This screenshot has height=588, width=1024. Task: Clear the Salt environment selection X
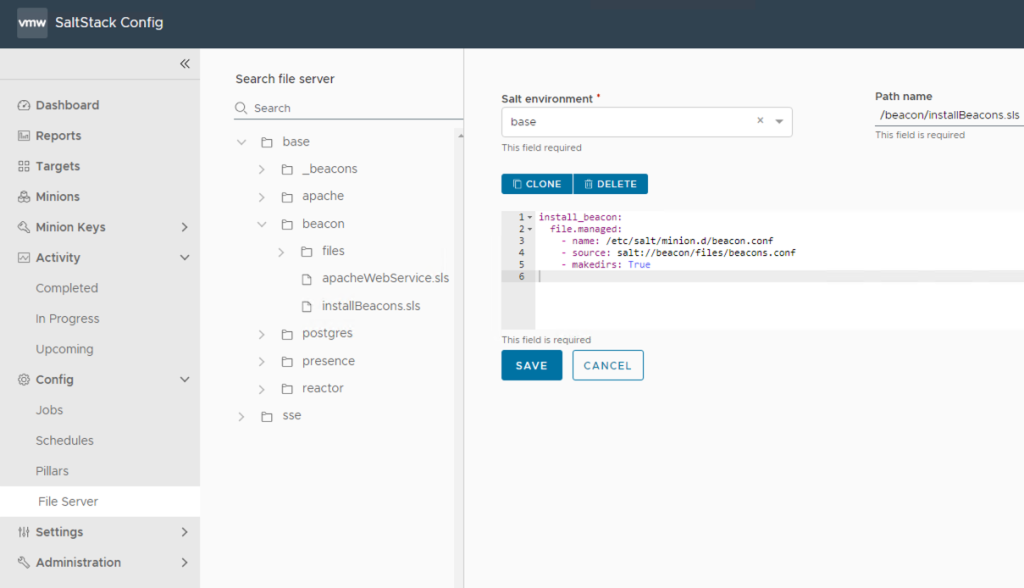[760, 121]
